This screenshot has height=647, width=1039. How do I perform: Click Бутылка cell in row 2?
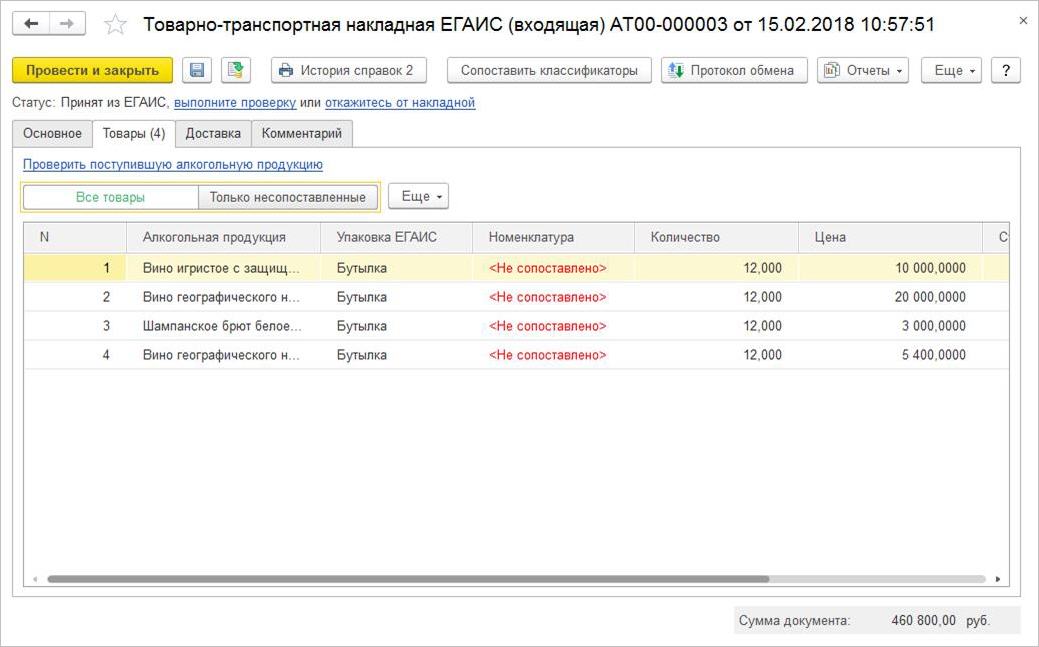396,297
